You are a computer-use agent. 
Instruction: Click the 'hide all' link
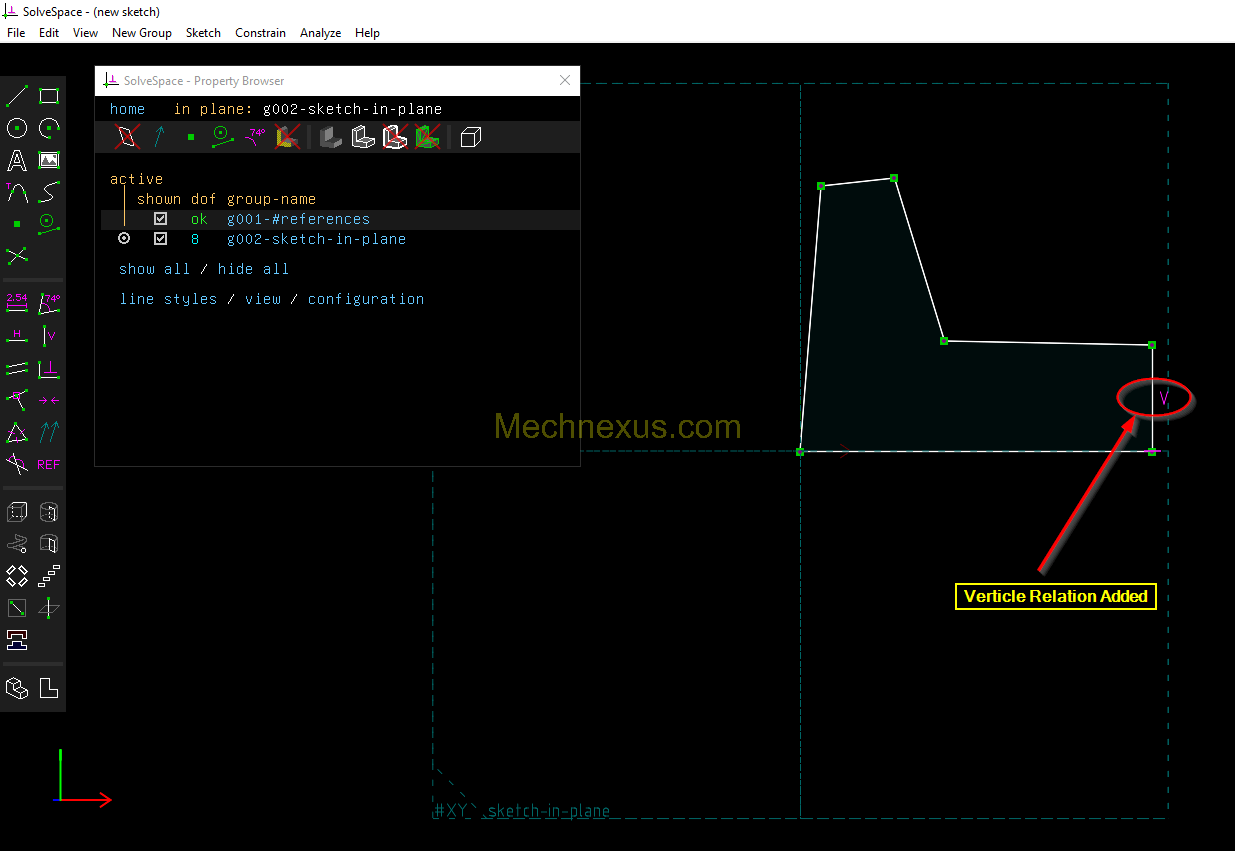253,269
